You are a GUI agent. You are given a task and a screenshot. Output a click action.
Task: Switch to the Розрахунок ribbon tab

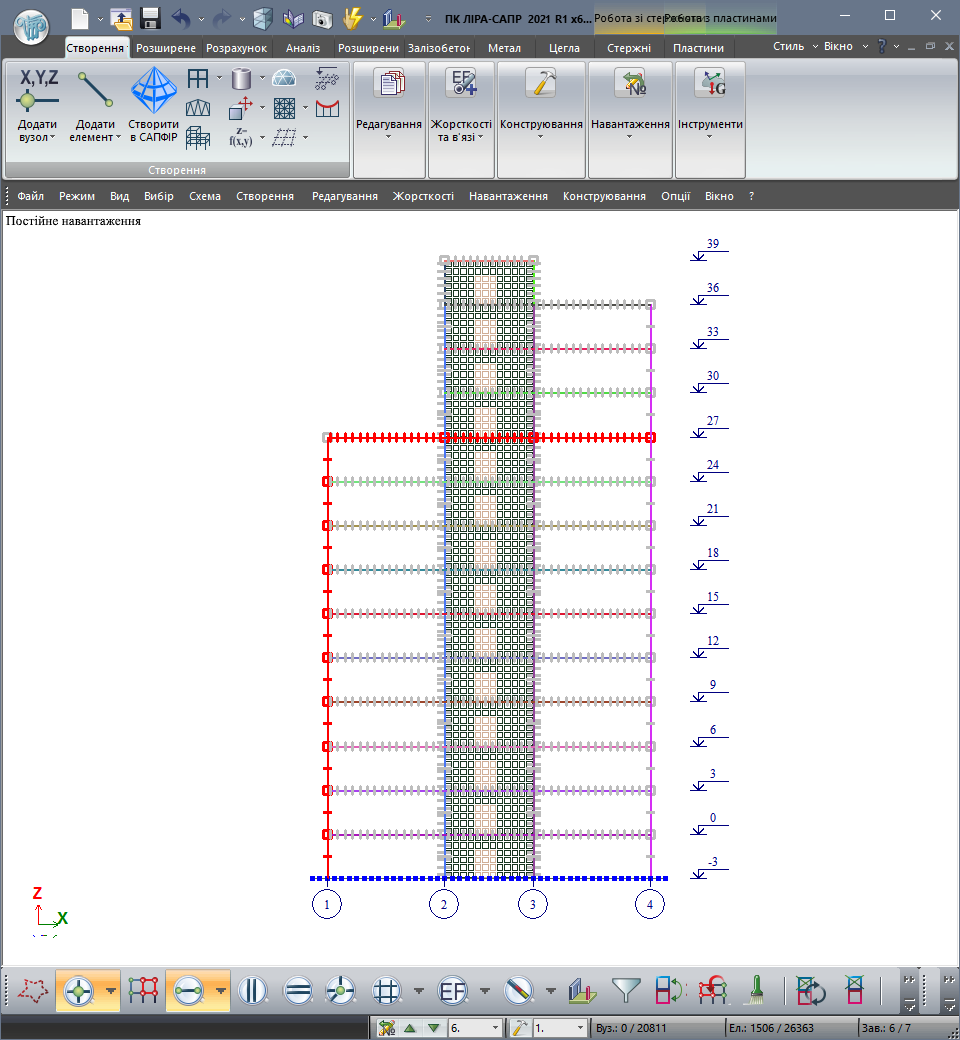coord(236,48)
